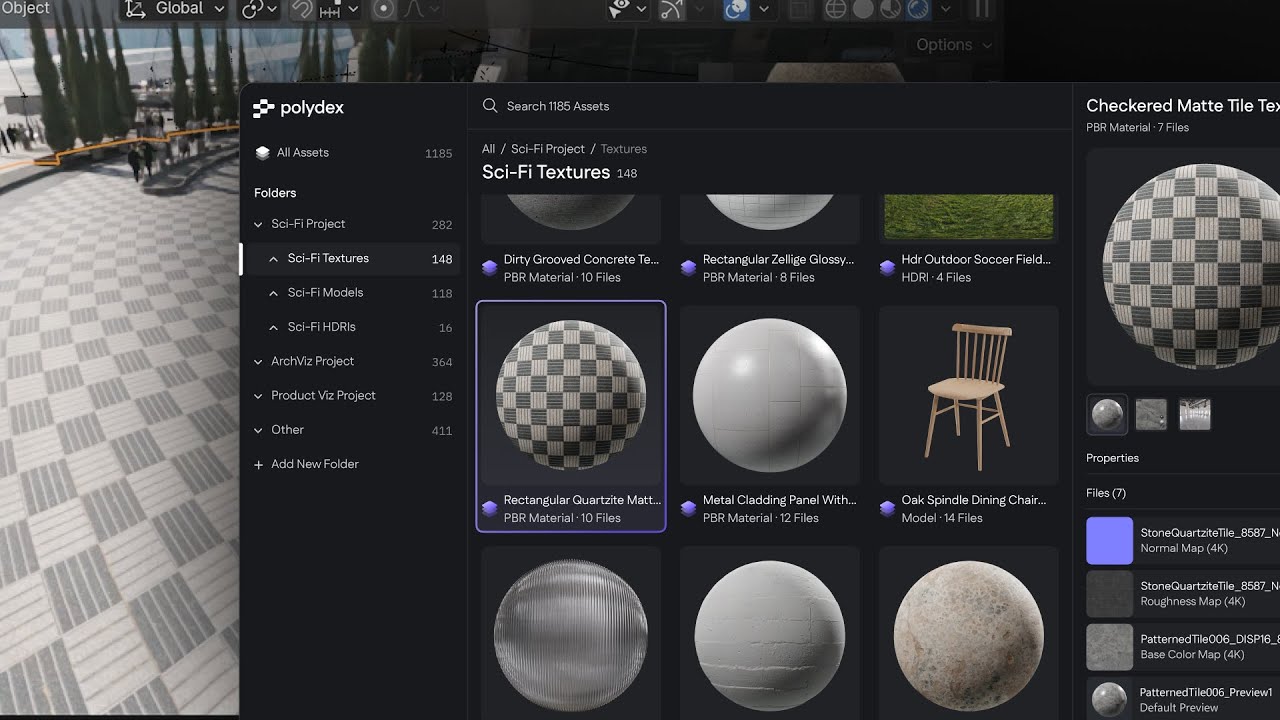Click Sci-Fi Project in the breadcrumb
1280x720 pixels.
click(548, 149)
